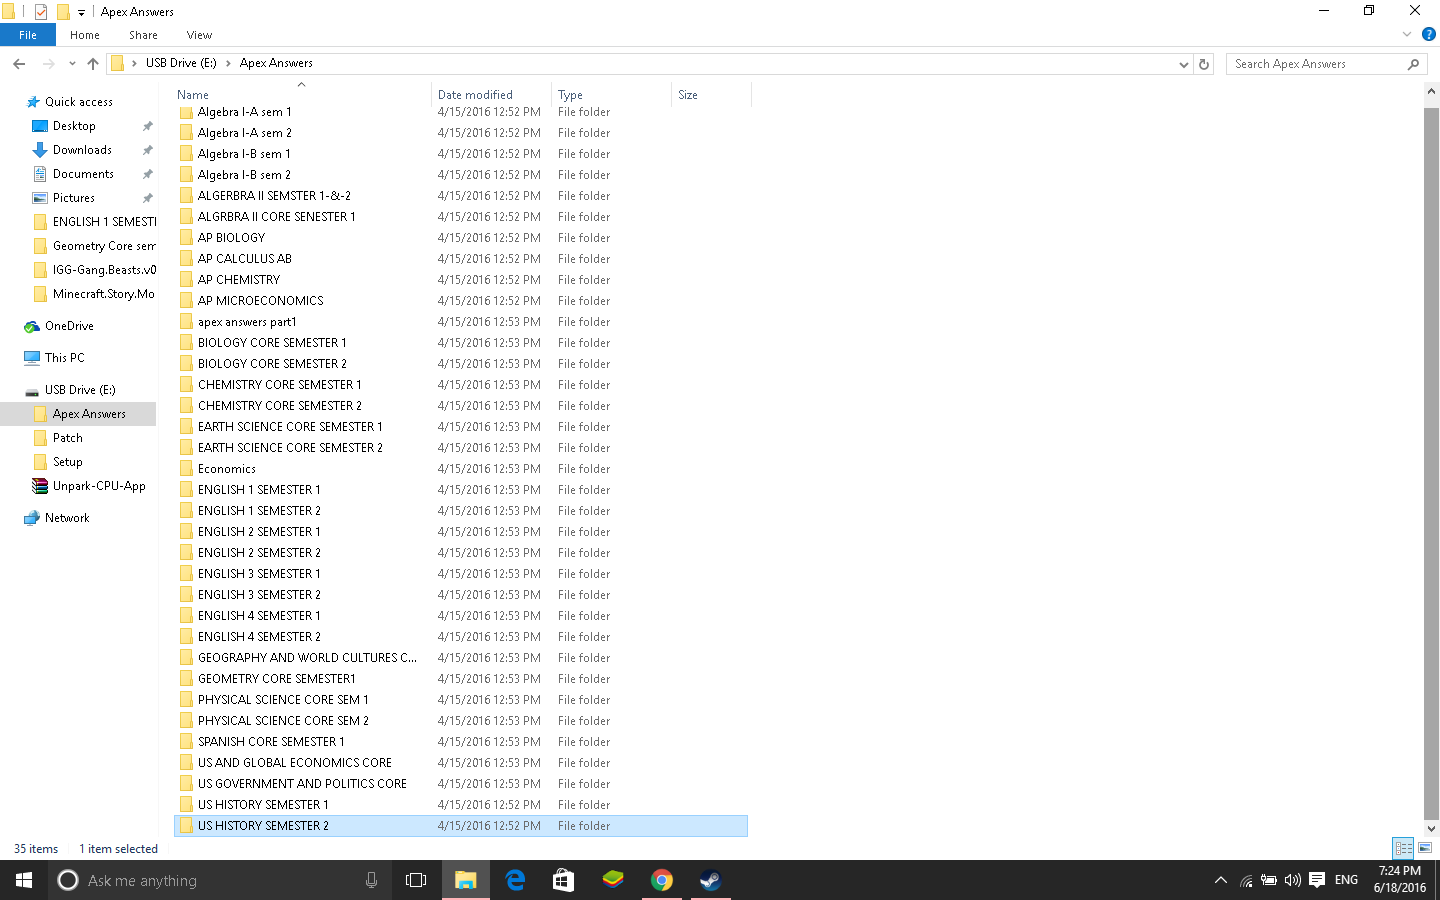
Task: Click the Cortana microphone icon
Action: pos(371,880)
